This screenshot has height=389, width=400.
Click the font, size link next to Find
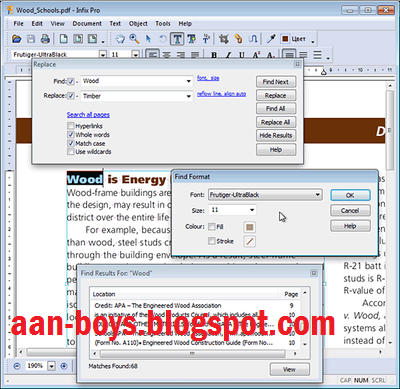coord(208,78)
